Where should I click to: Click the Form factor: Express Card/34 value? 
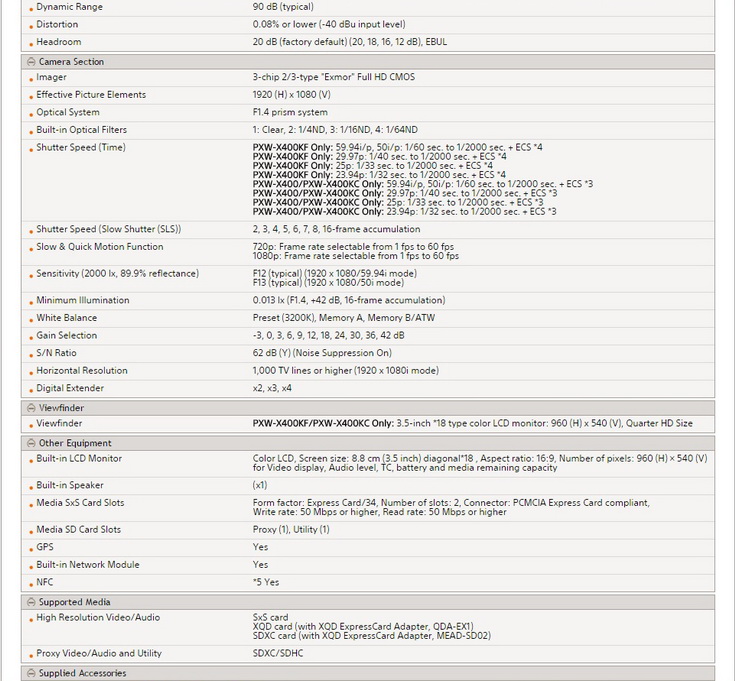click(451, 507)
